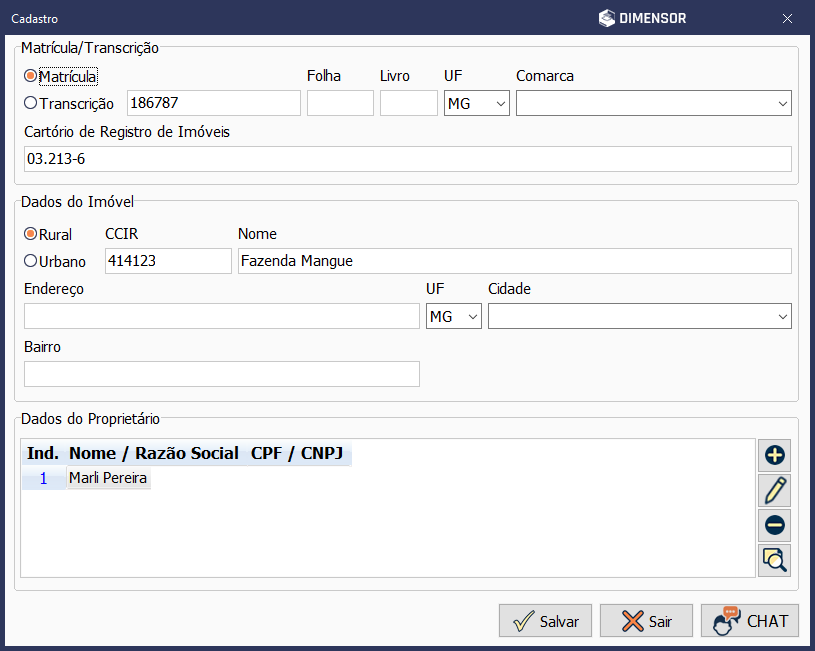This screenshot has width=815, height=651.
Task: Click the add owner plus icon
Action: click(x=774, y=455)
